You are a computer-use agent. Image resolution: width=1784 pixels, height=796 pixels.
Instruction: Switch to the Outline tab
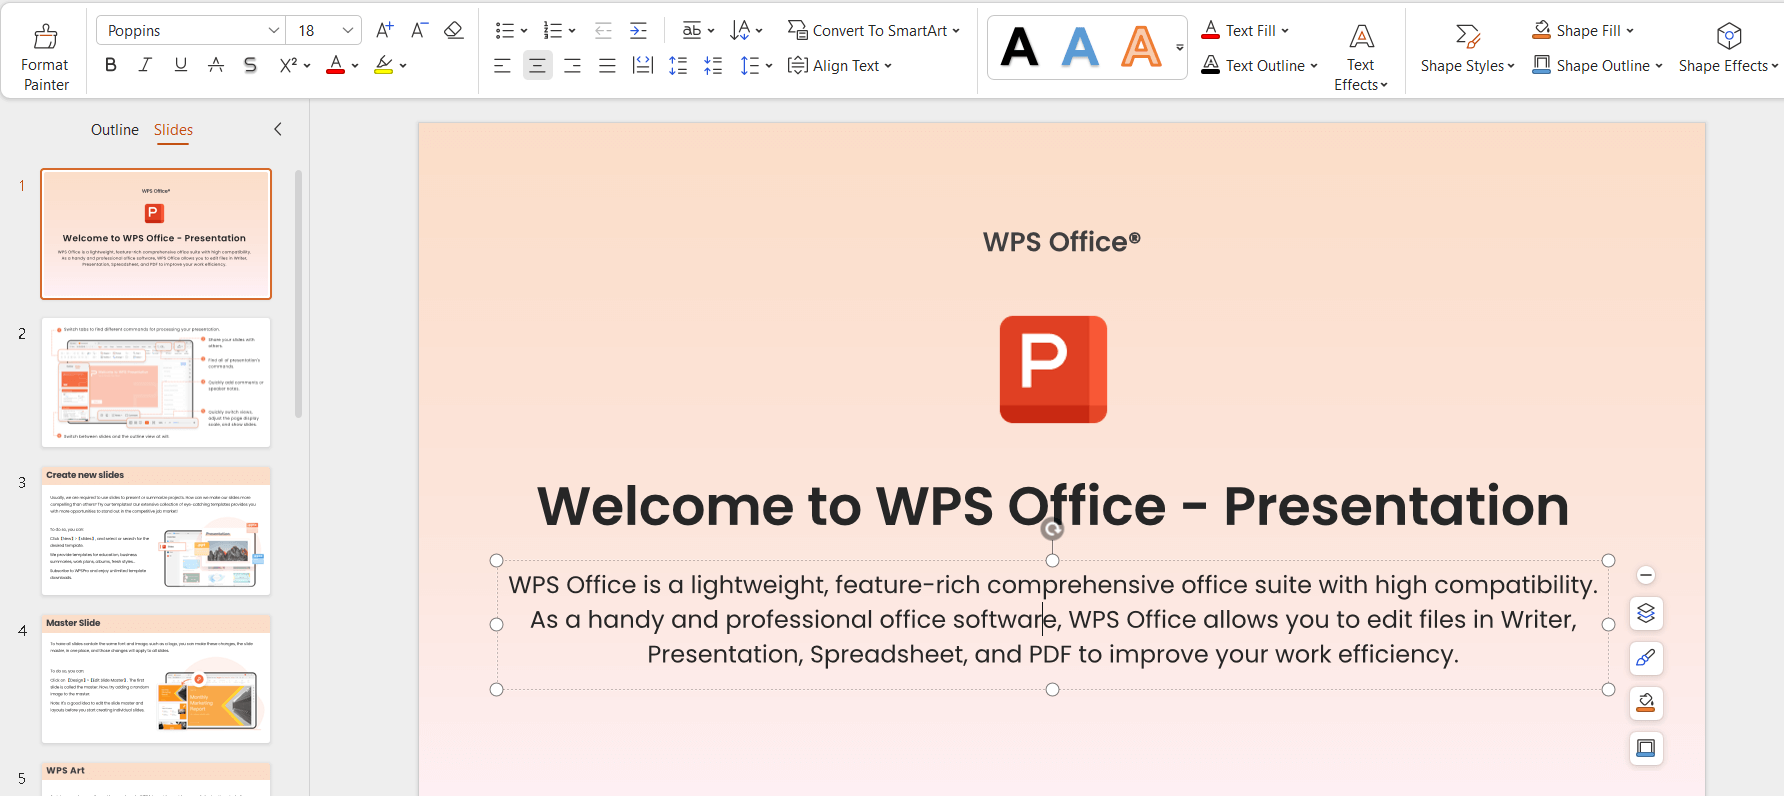click(x=115, y=130)
